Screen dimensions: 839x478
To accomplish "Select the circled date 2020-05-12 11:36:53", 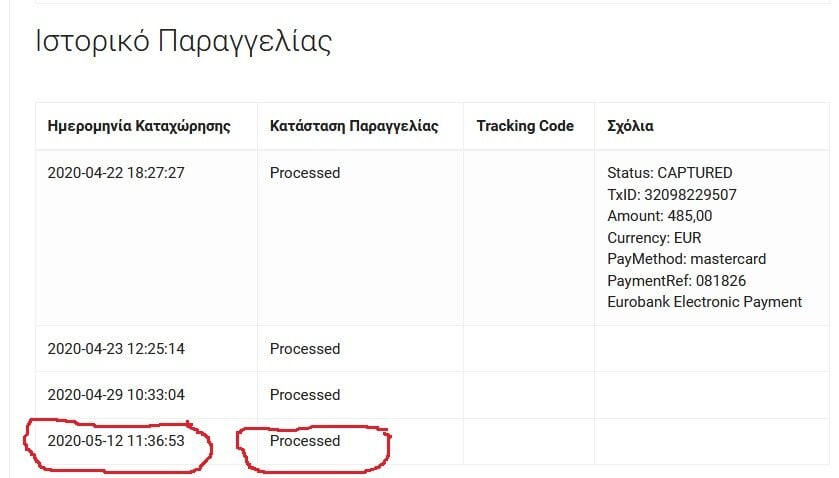I will tap(116, 441).
